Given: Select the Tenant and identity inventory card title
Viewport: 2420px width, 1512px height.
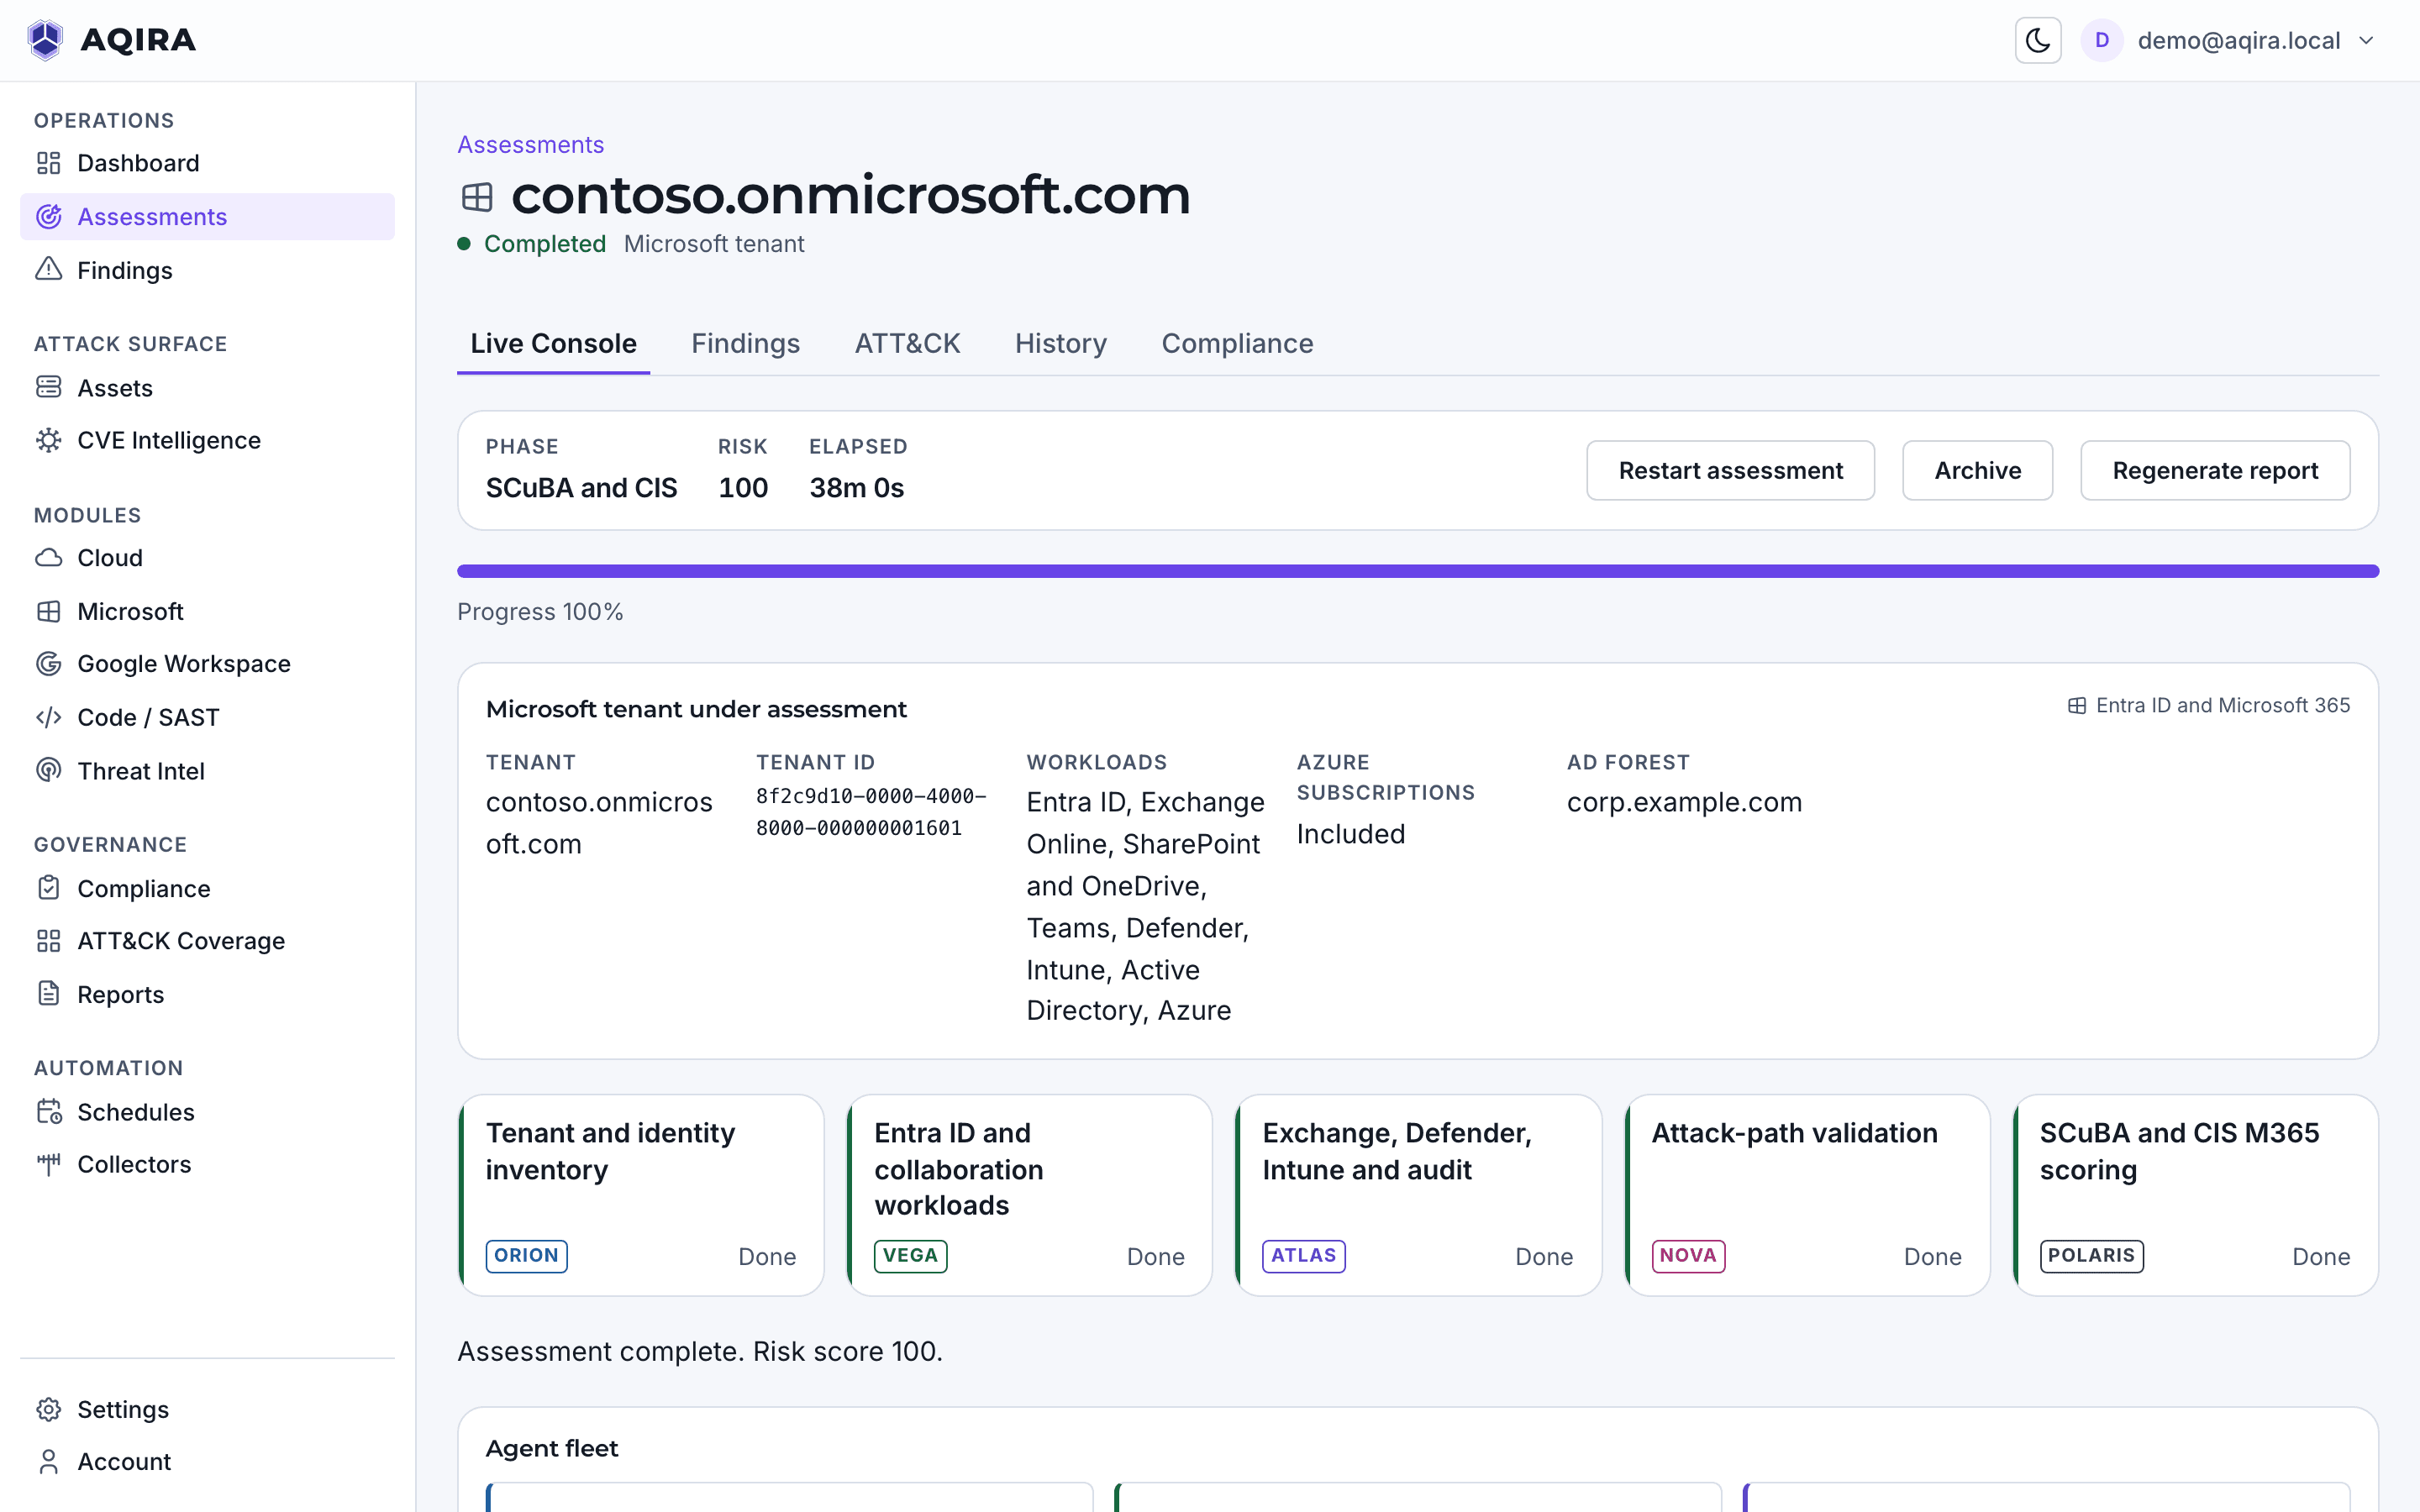Looking at the screenshot, I should [x=610, y=1151].
